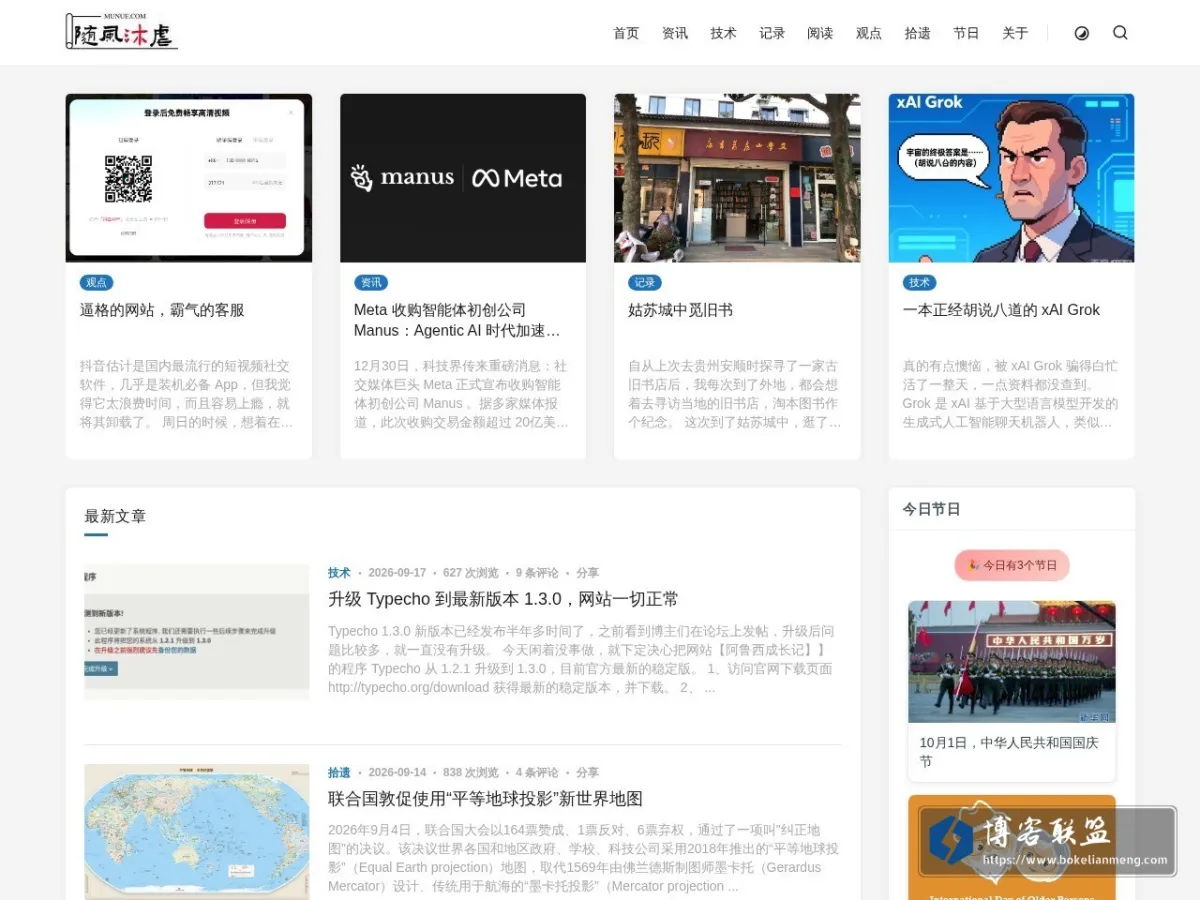Open the world map thumbnail
The height and width of the screenshot is (900, 1200).
pos(197,832)
